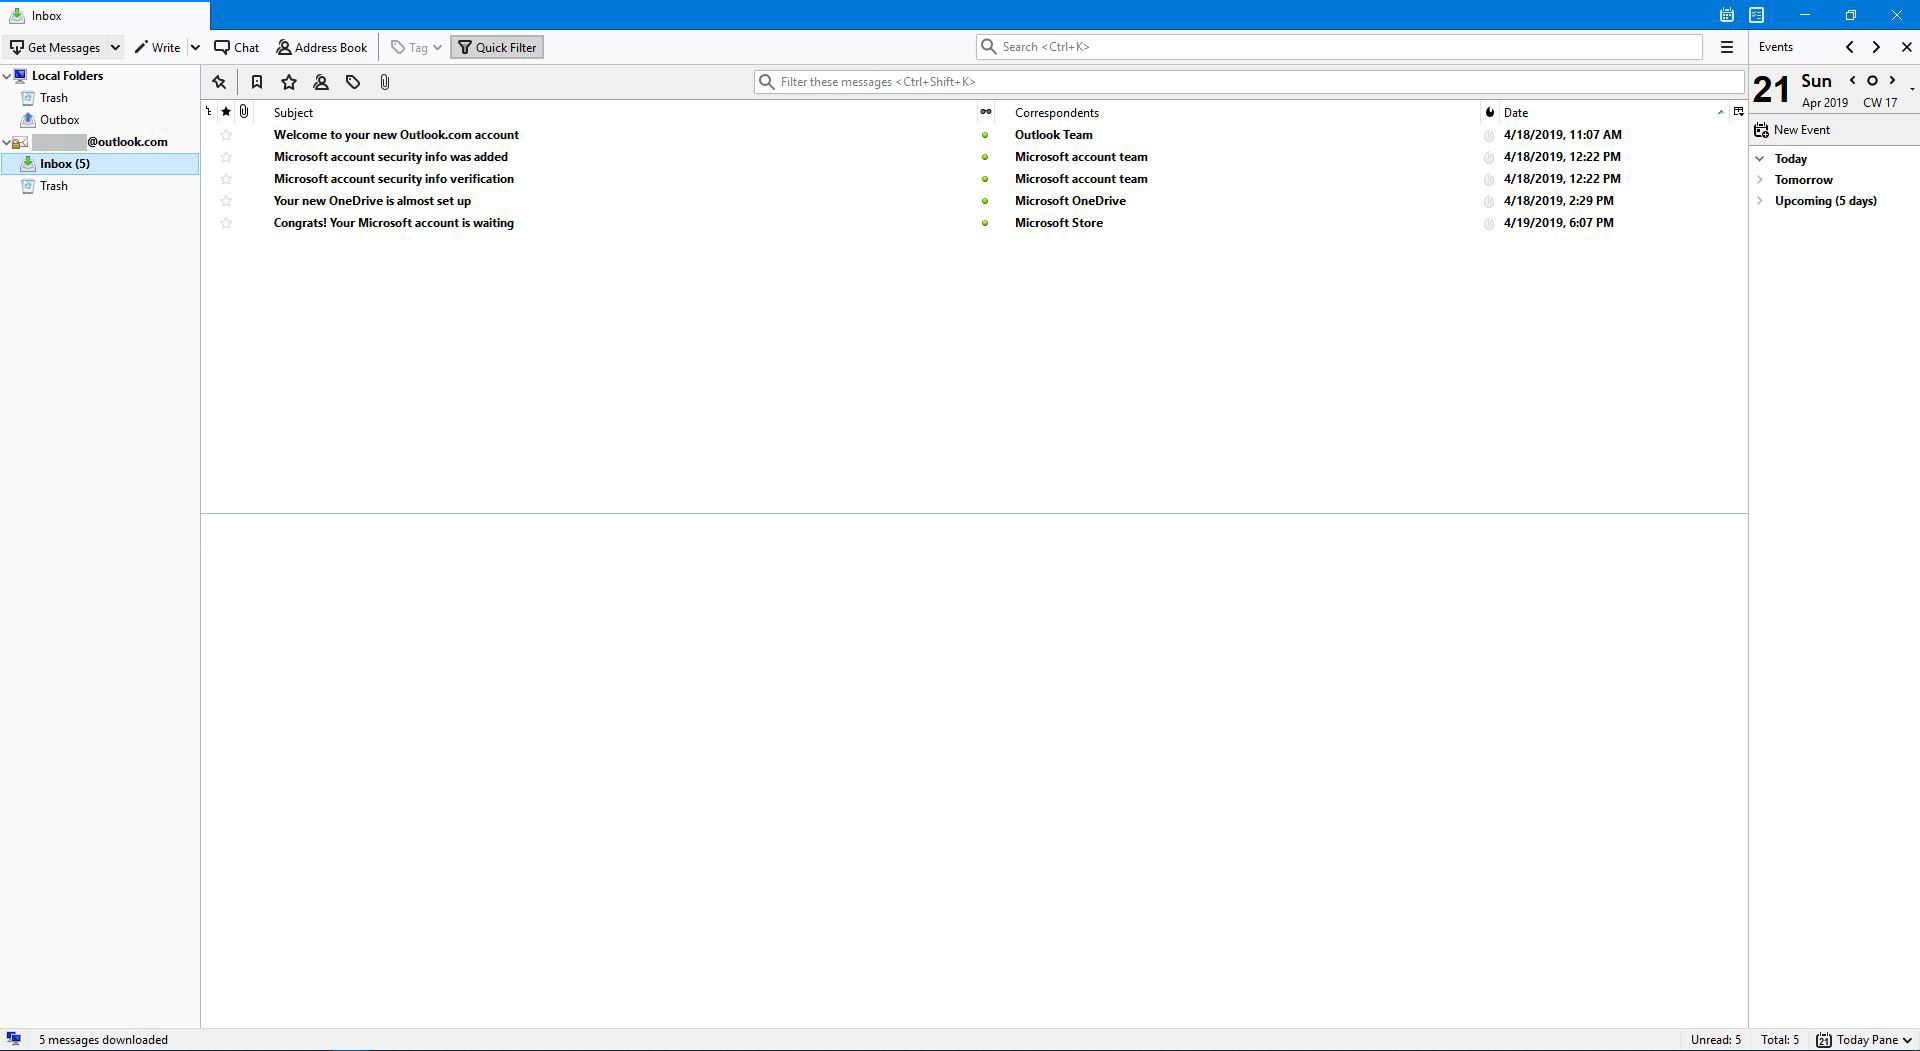The image size is (1920, 1051).
Task: Click the thread column header icon
Action: (209, 112)
